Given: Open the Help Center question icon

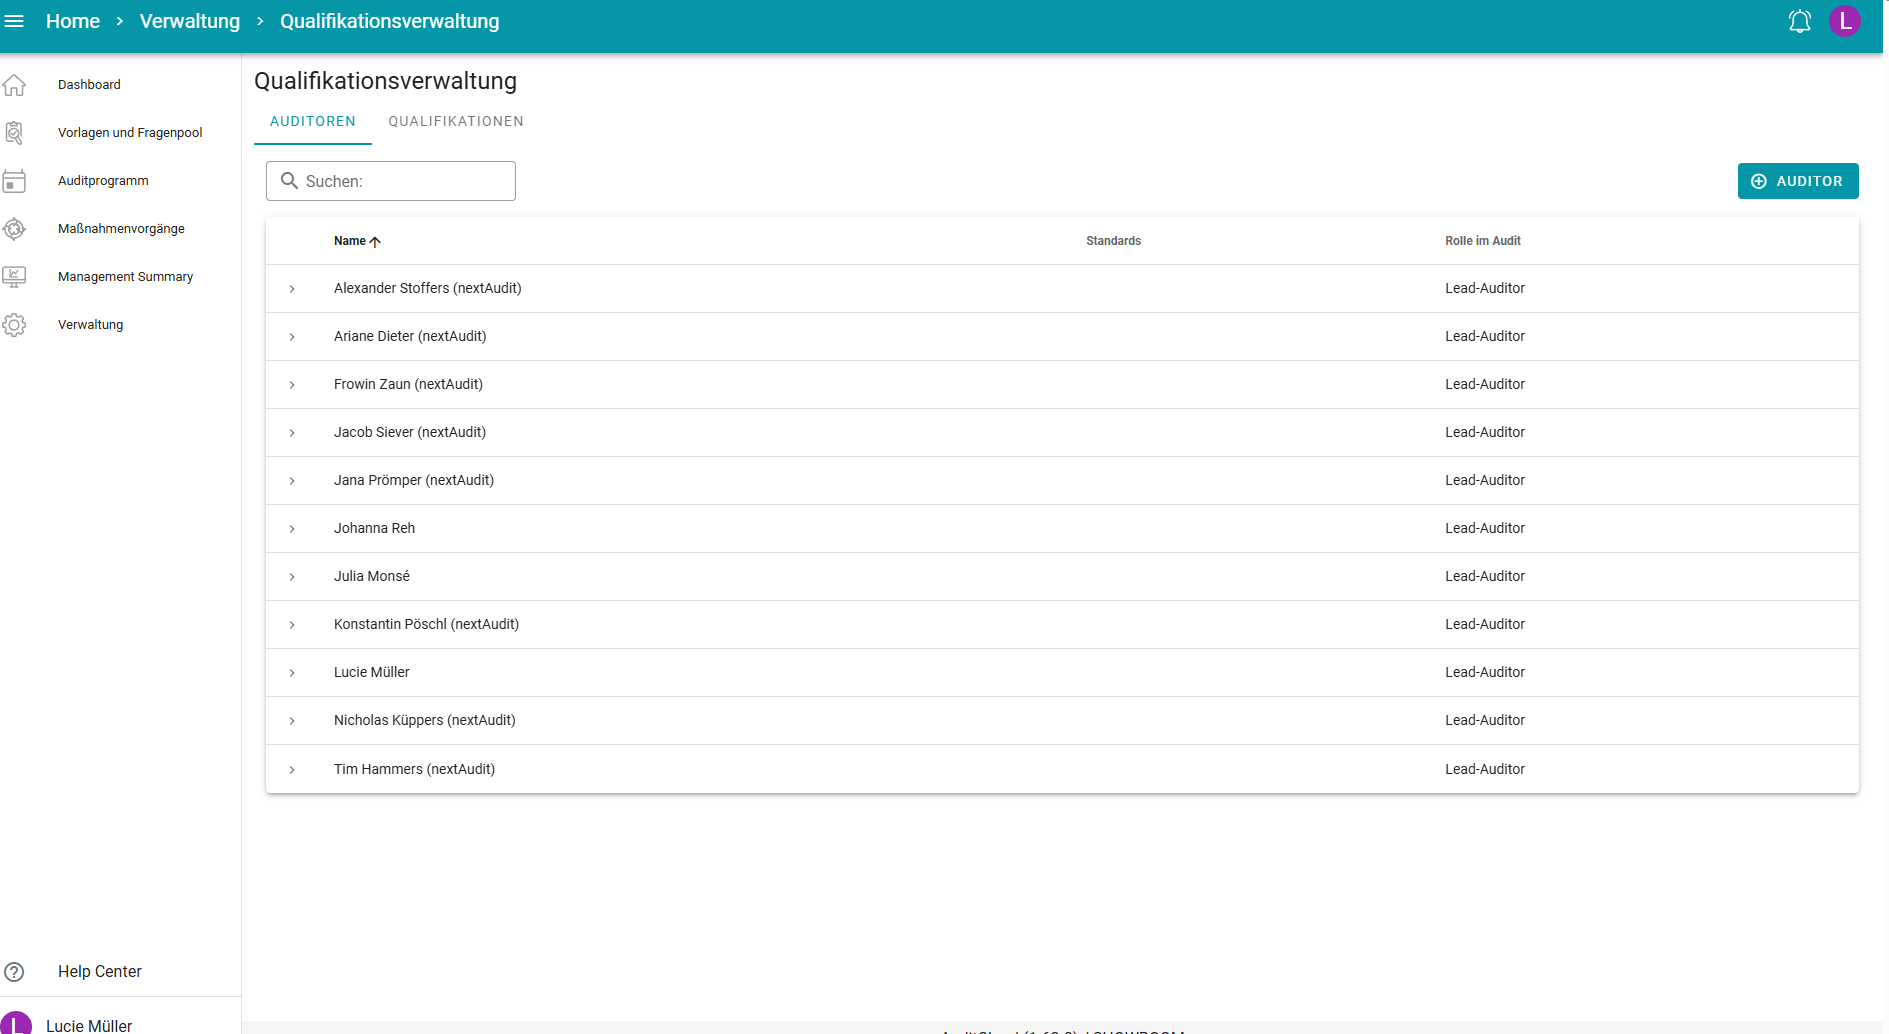Looking at the screenshot, I should tap(14, 972).
